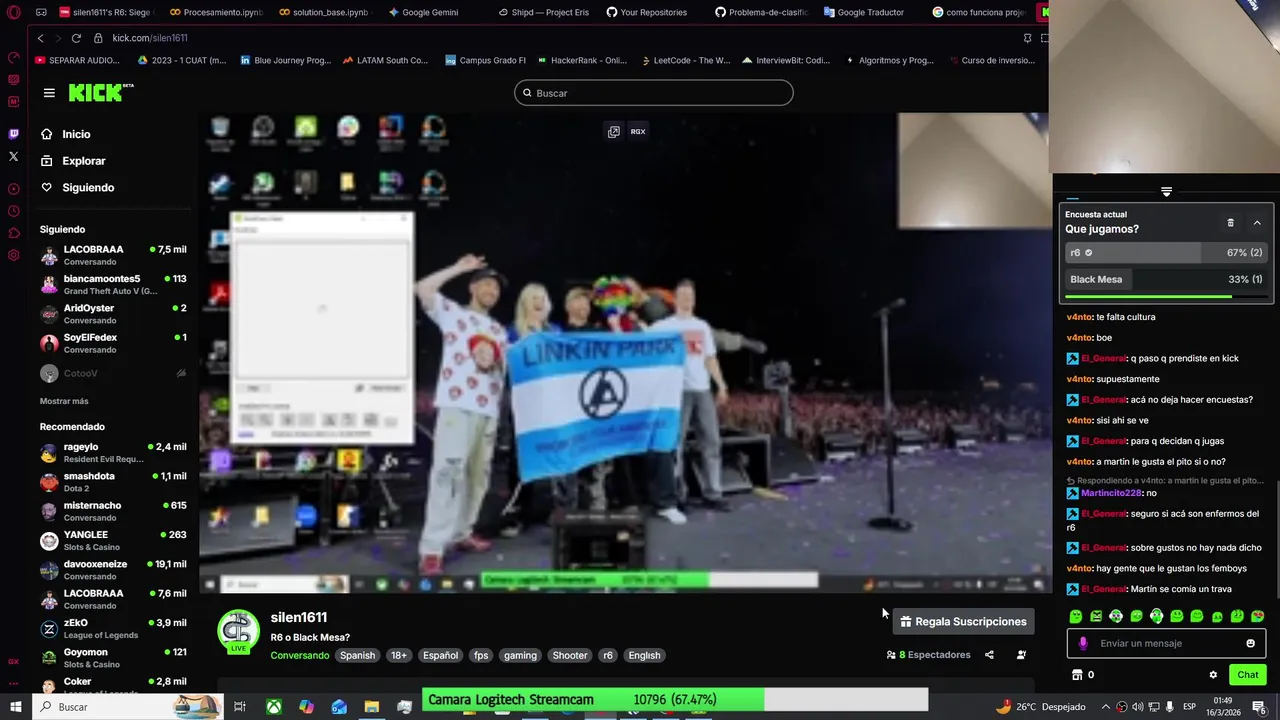Open the Windows Start menu

[x=15, y=707]
